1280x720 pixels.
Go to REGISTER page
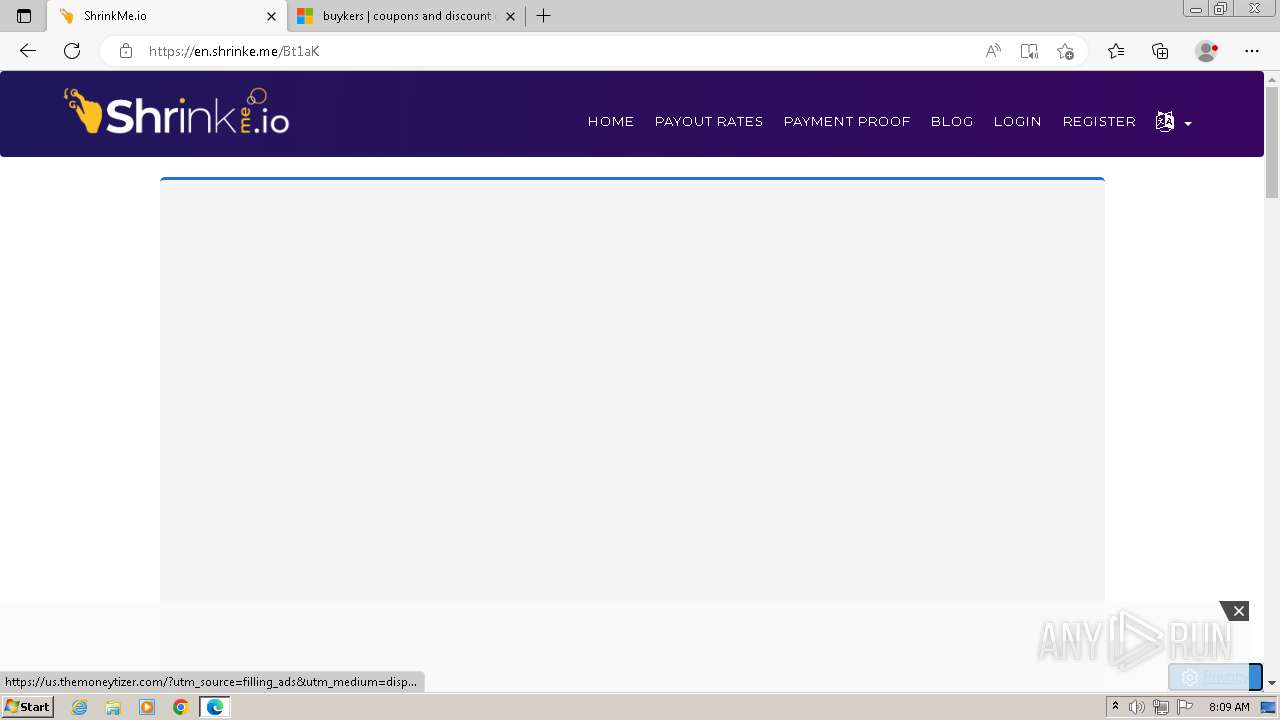click(x=1099, y=121)
